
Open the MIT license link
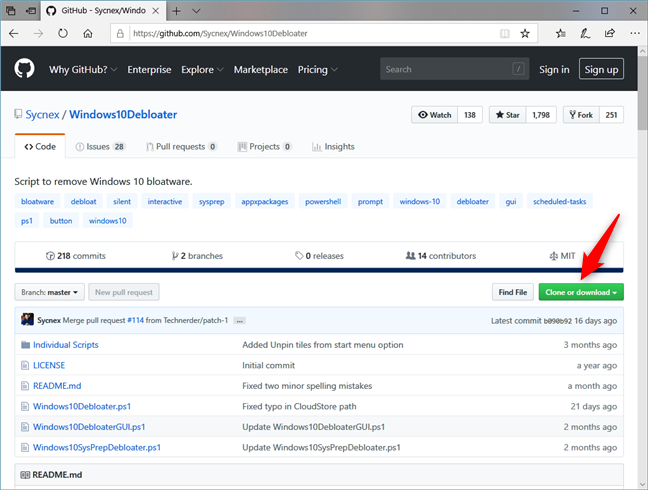(562, 256)
